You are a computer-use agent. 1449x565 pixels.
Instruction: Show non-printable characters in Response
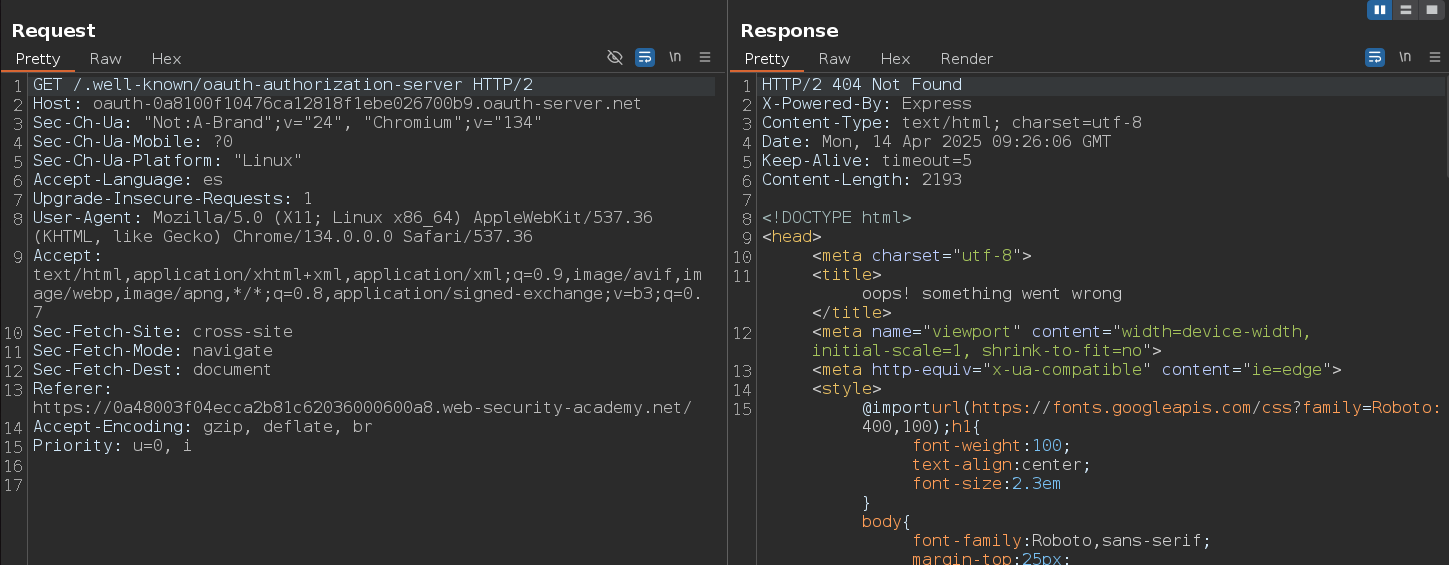(x=1405, y=58)
